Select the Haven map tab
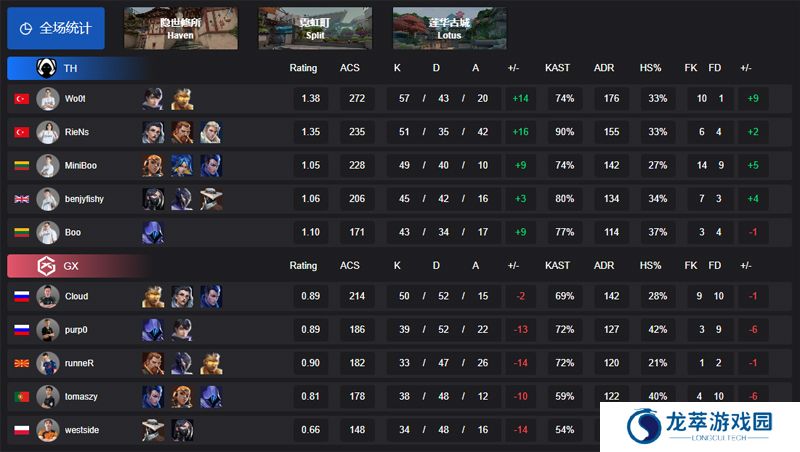Image resolution: width=800 pixels, height=452 pixels. 181,28
